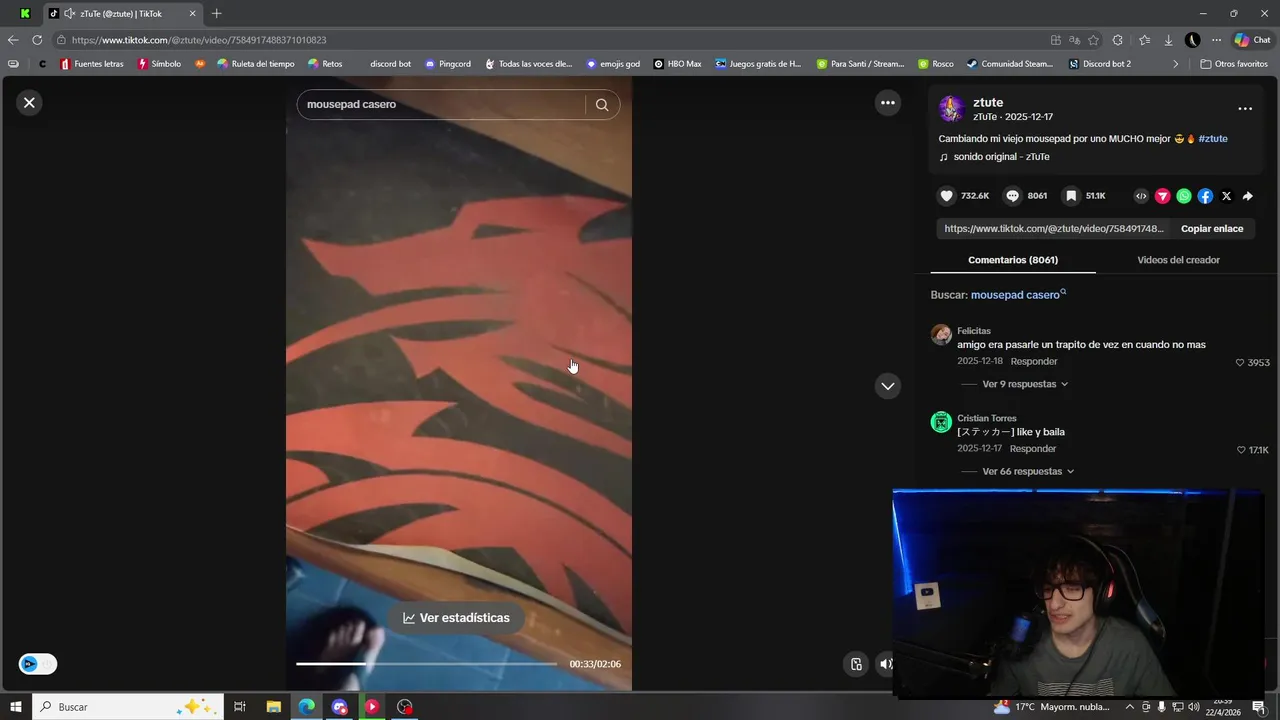This screenshot has width=1280, height=720.
Task: Open sonido original - zTuTe link
Action: tap(1001, 157)
